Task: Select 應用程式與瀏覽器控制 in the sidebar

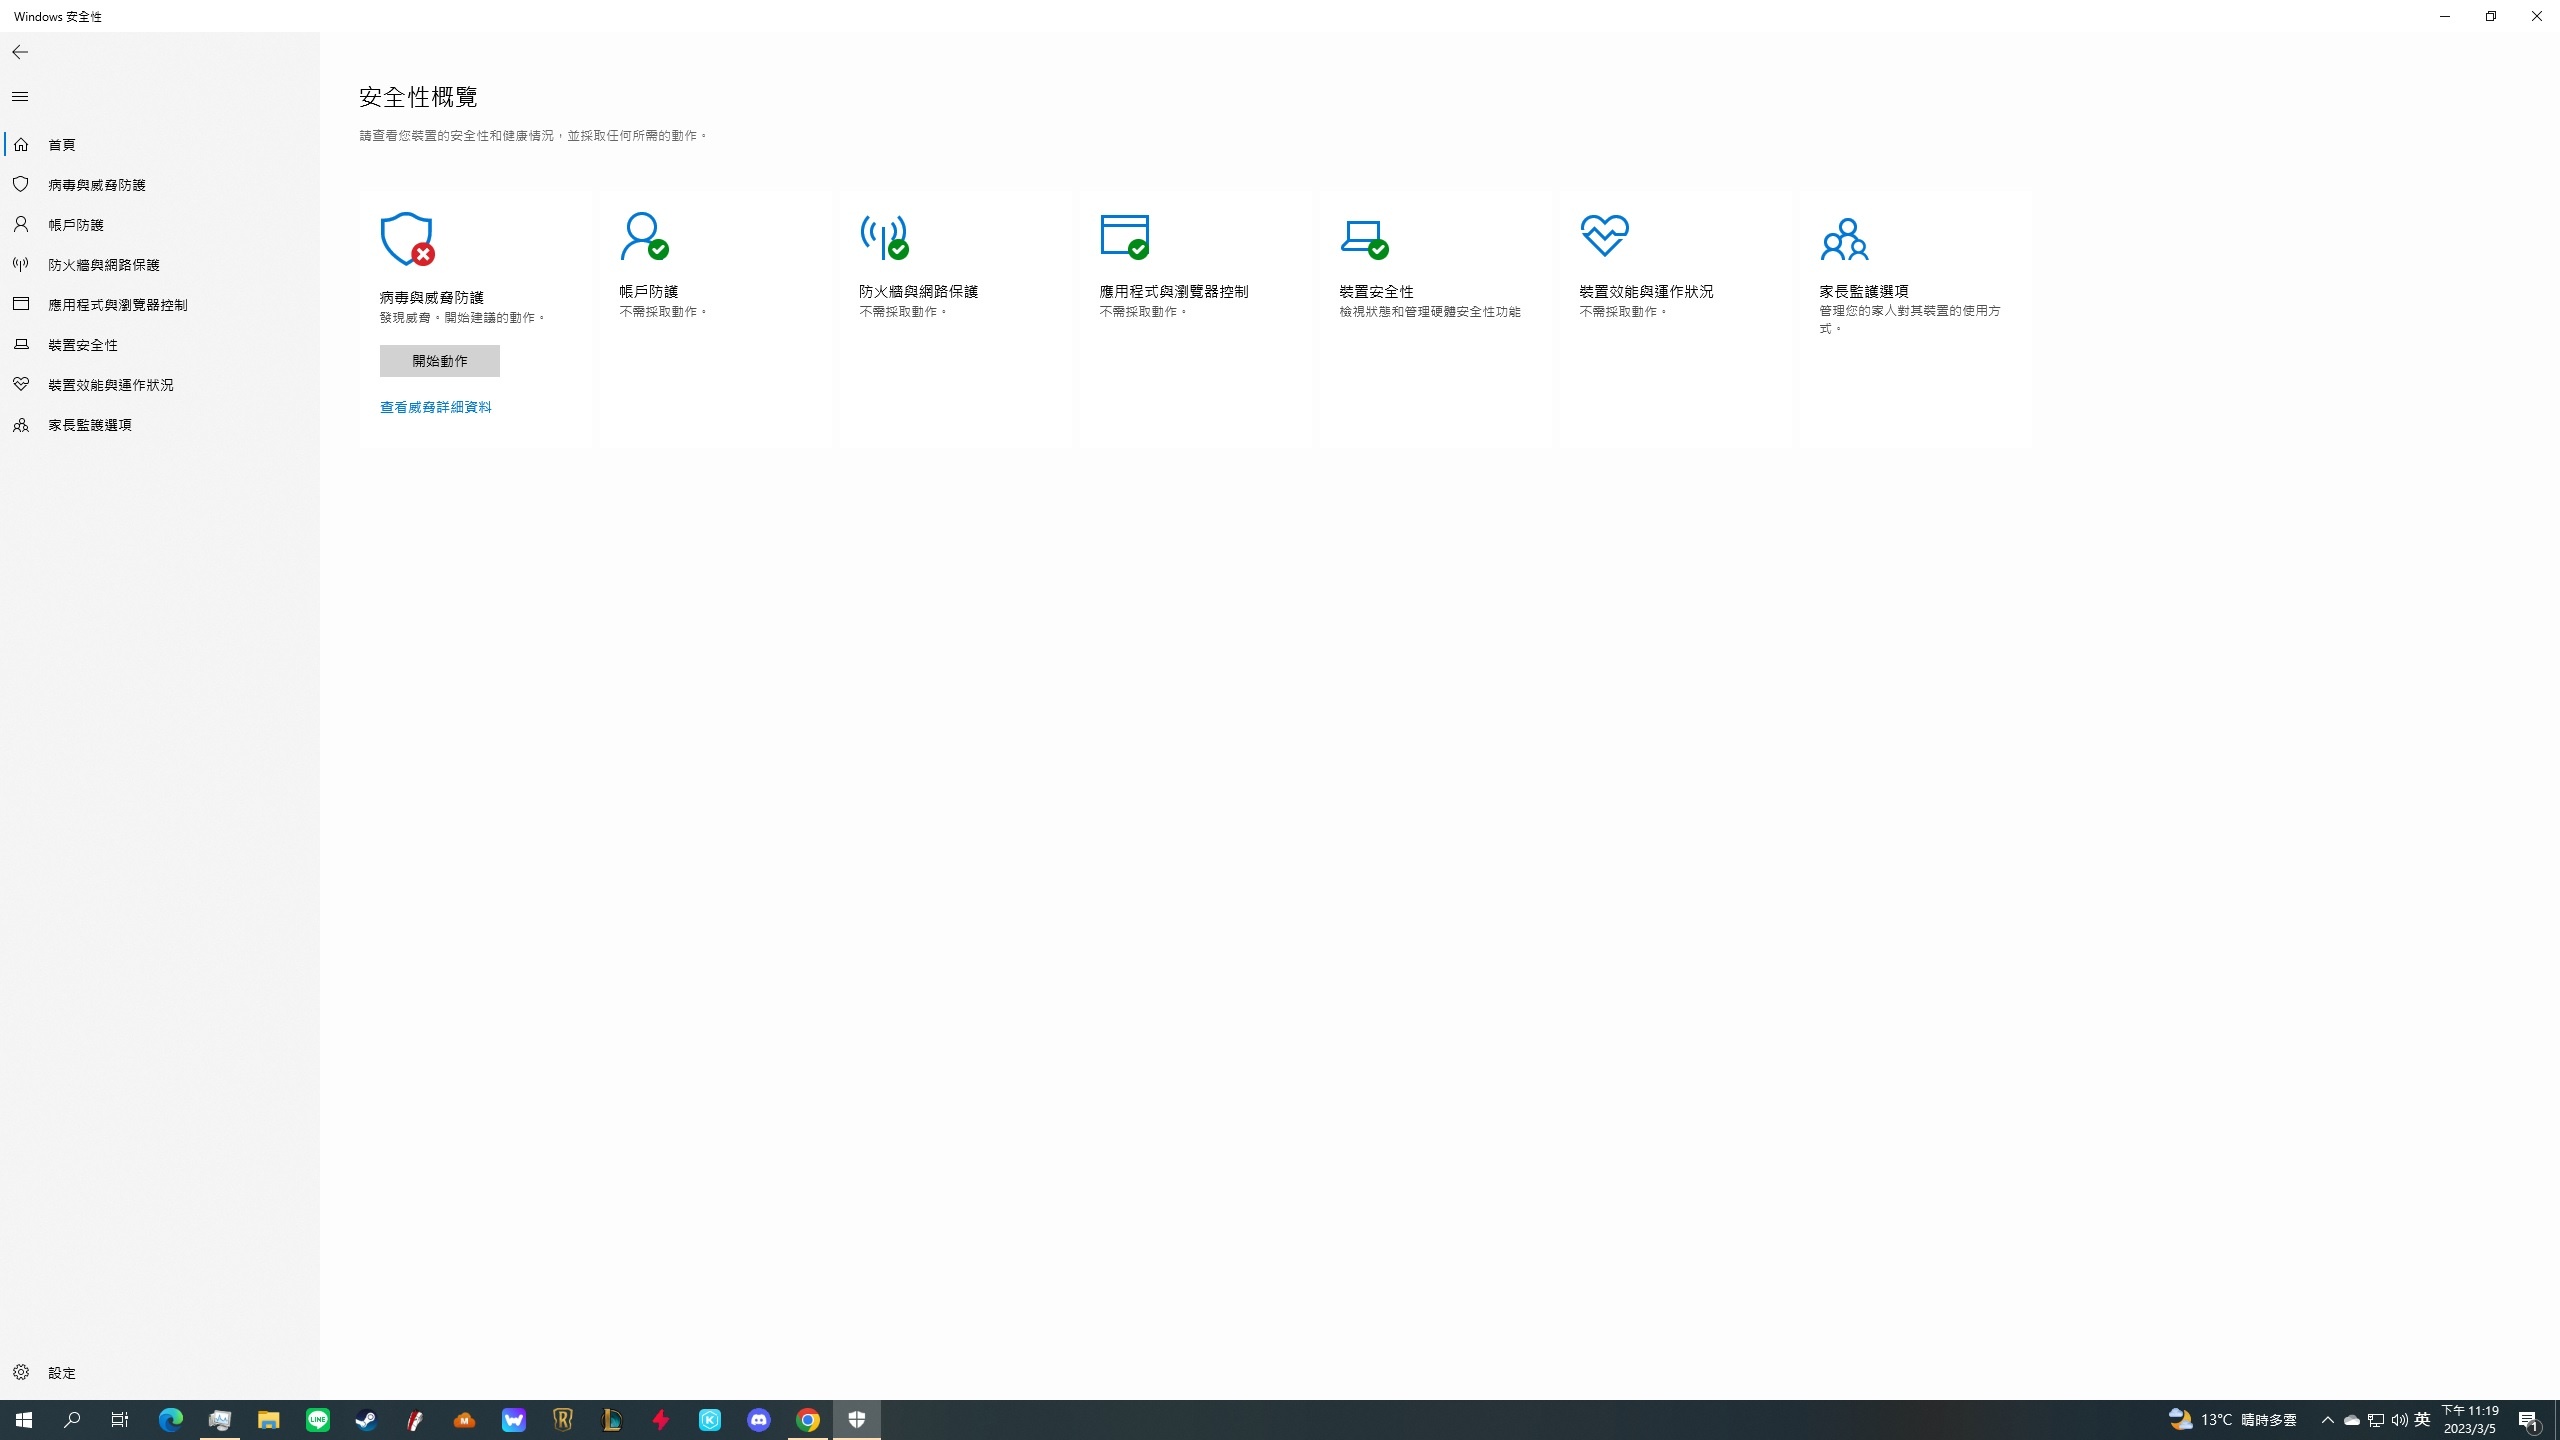Action: (118, 305)
